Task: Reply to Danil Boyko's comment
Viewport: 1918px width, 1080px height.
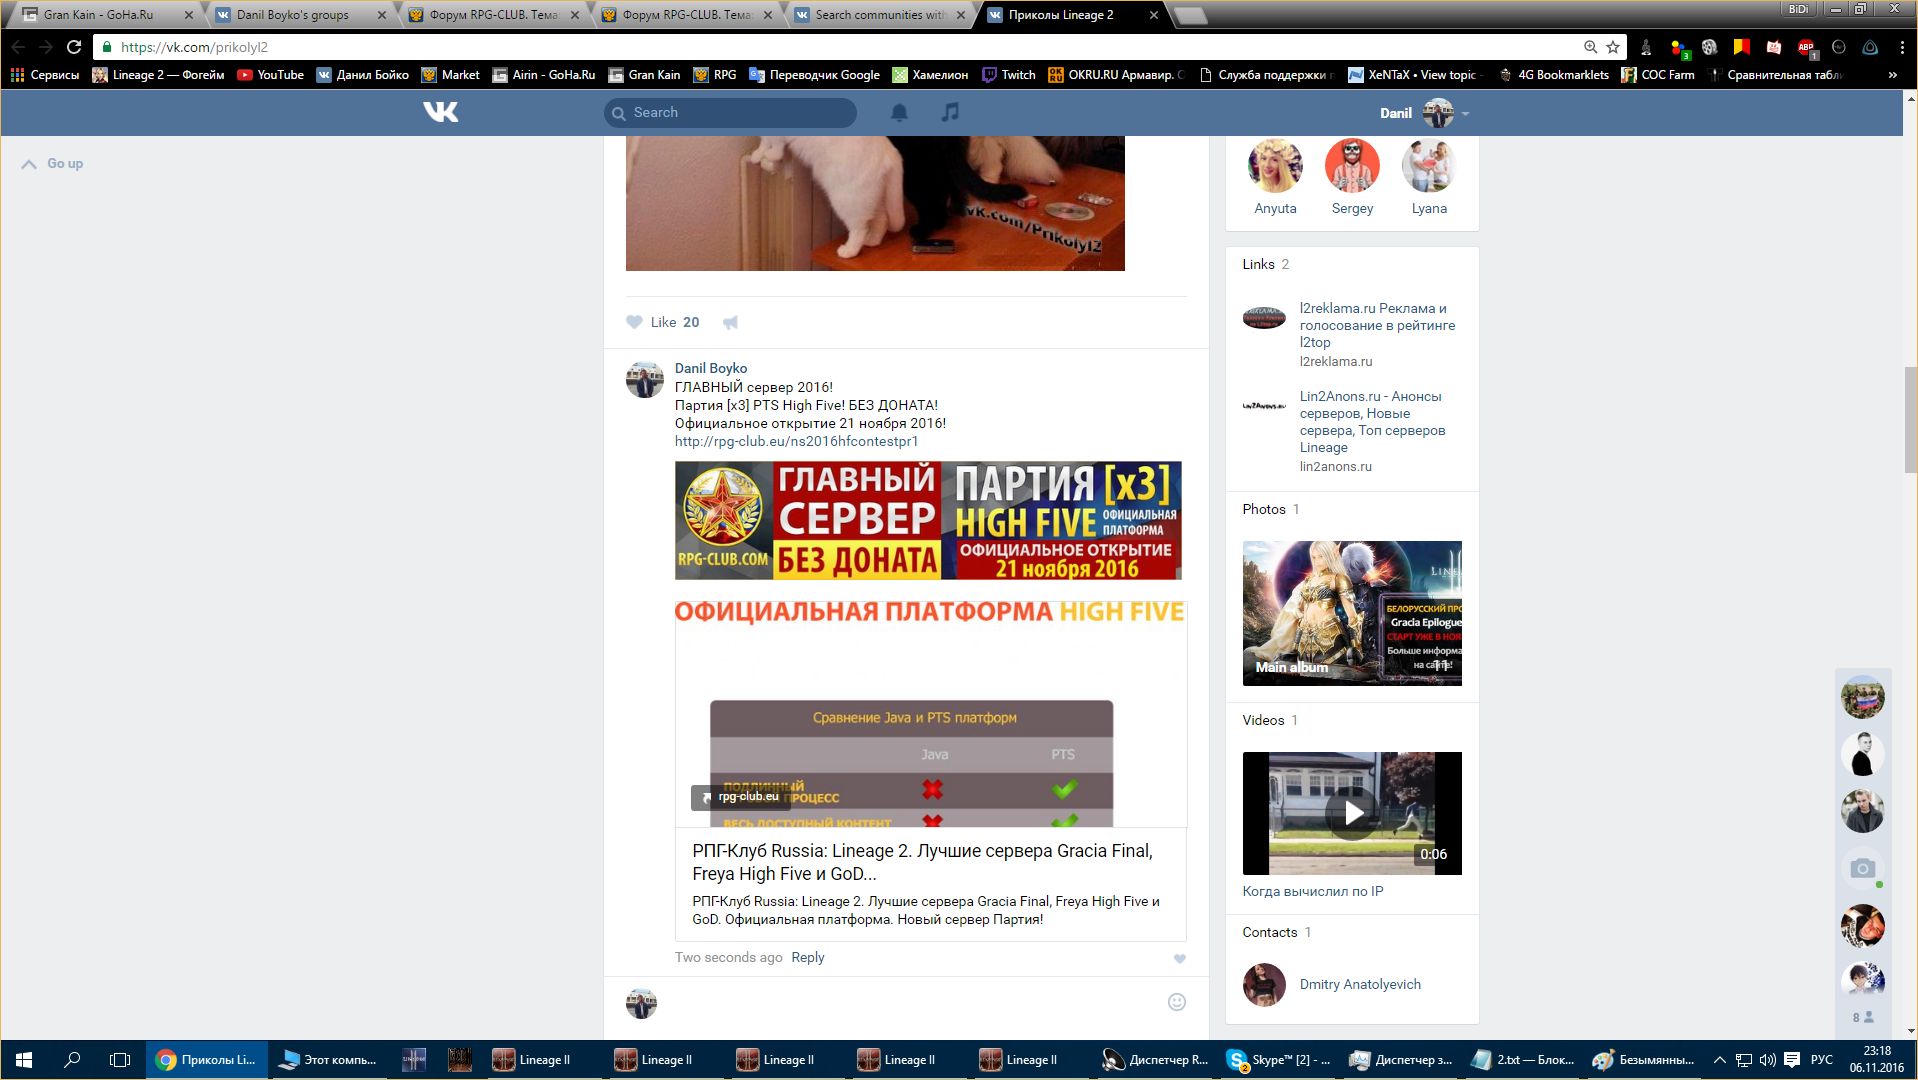Action: pos(808,957)
